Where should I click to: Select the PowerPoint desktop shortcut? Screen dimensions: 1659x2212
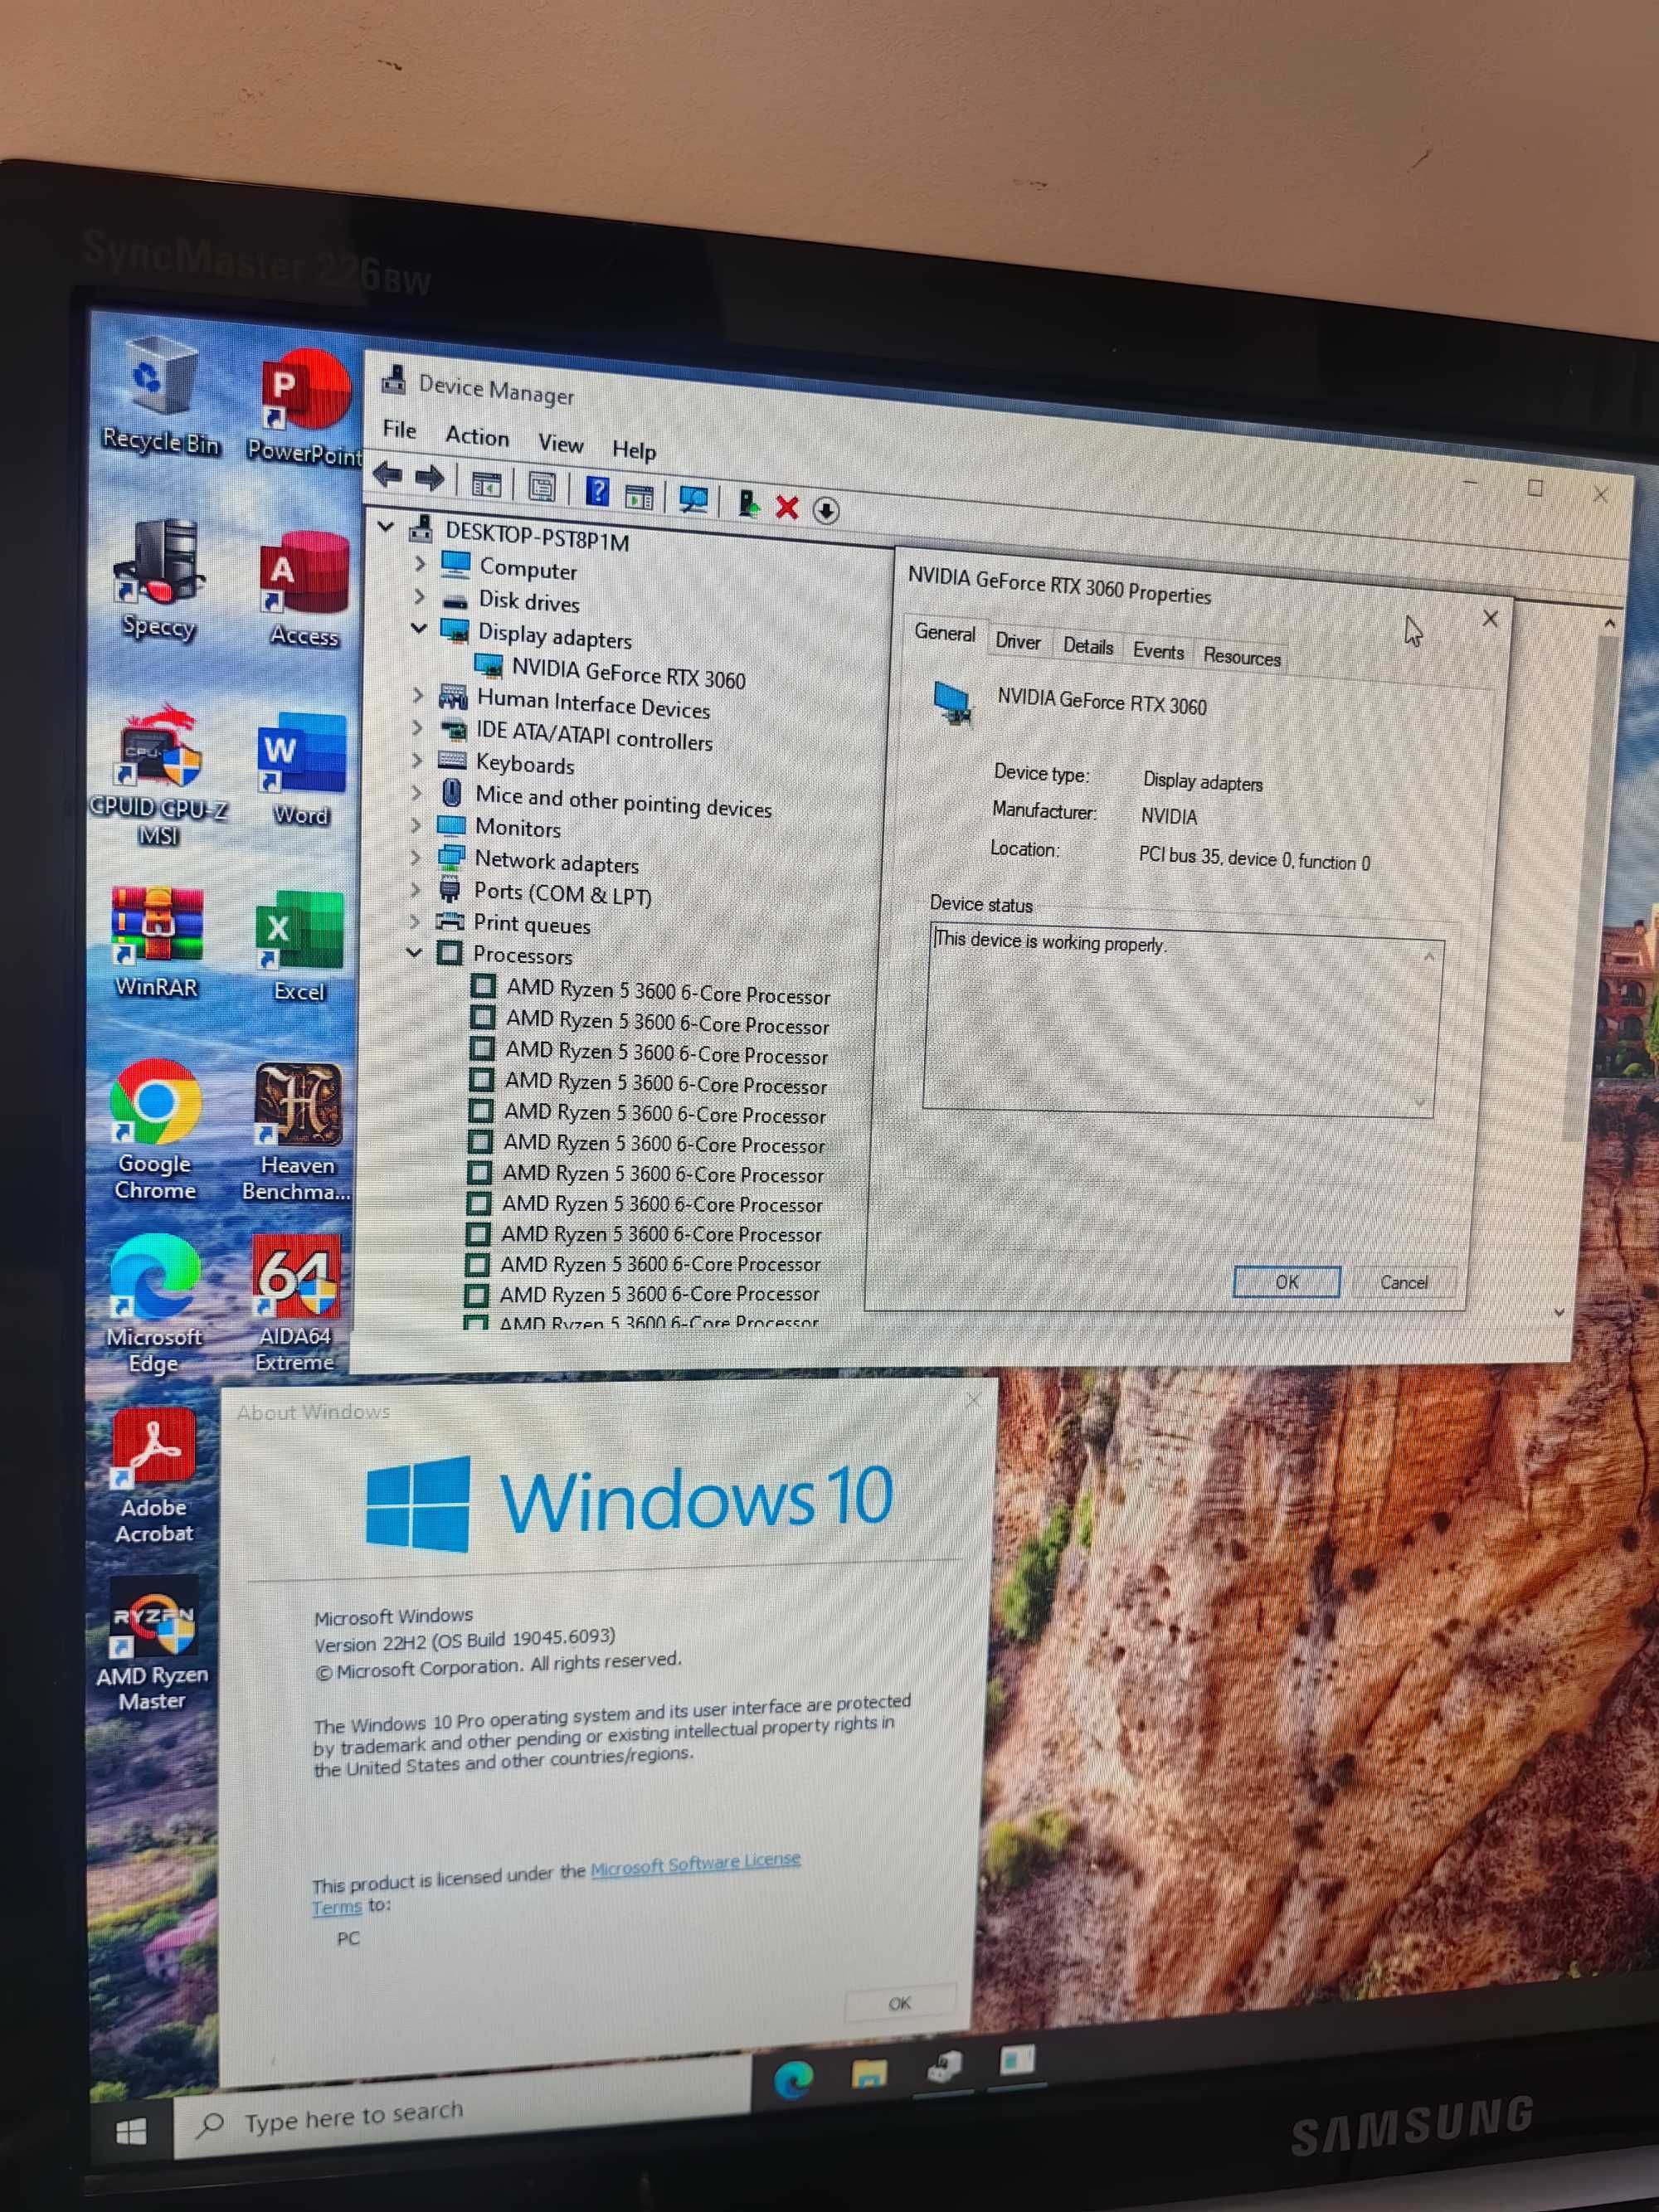[x=305, y=410]
